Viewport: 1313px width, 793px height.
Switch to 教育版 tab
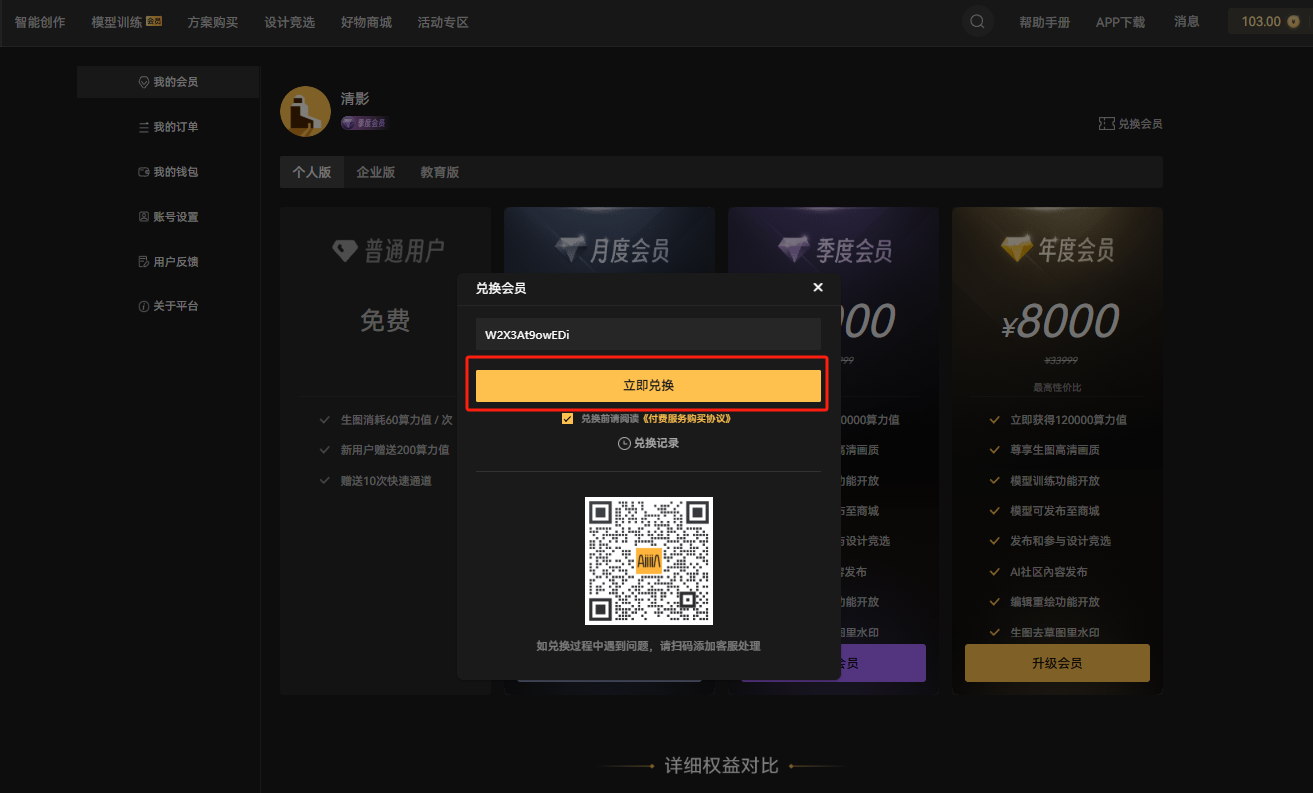pyautogui.click(x=440, y=172)
